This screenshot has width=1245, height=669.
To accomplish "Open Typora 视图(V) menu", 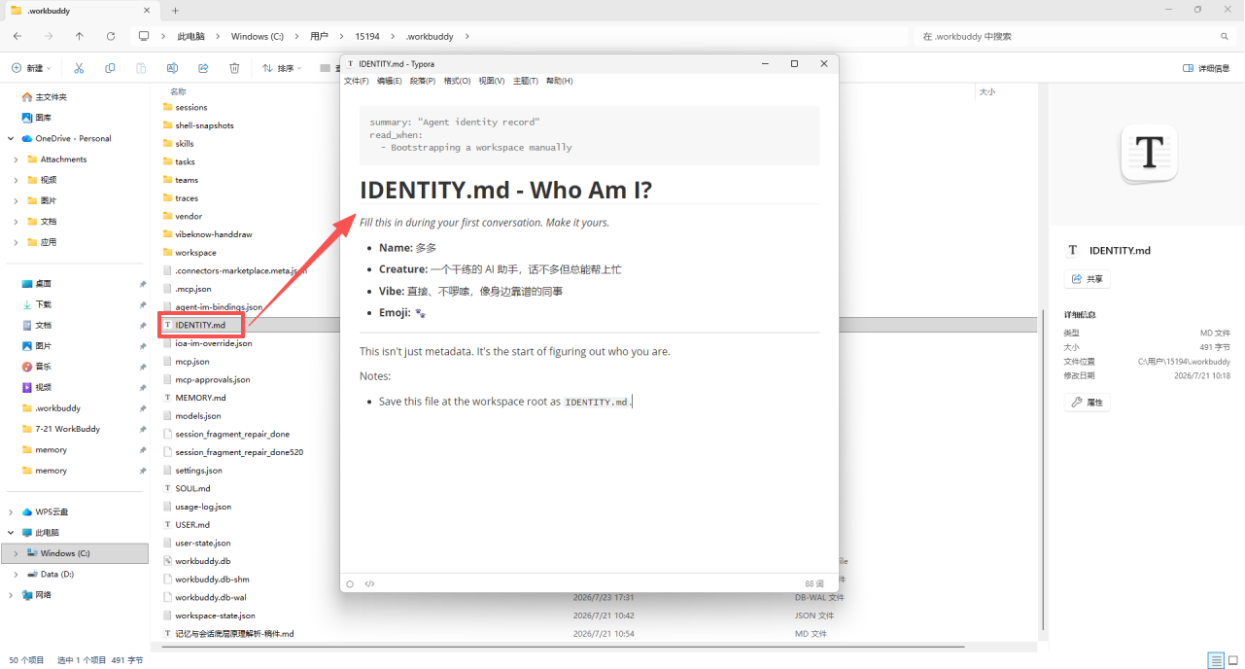I will pos(491,81).
